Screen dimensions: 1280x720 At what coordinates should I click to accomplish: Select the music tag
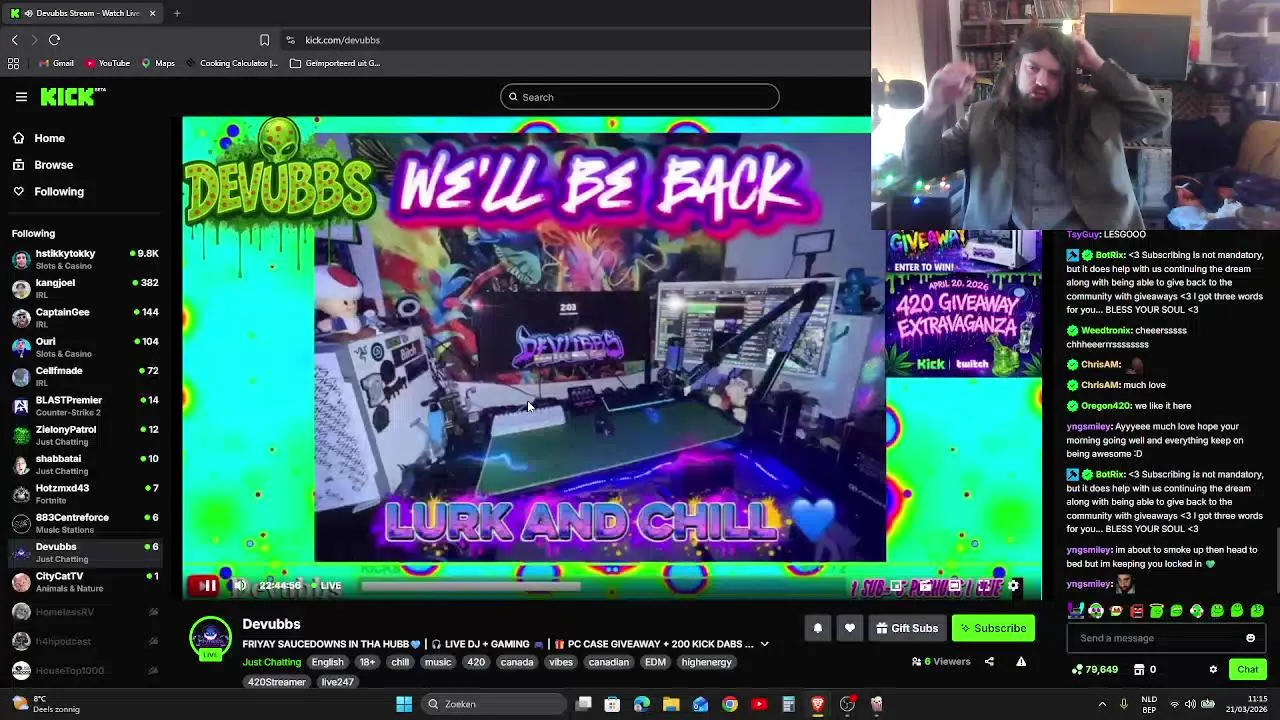click(438, 662)
